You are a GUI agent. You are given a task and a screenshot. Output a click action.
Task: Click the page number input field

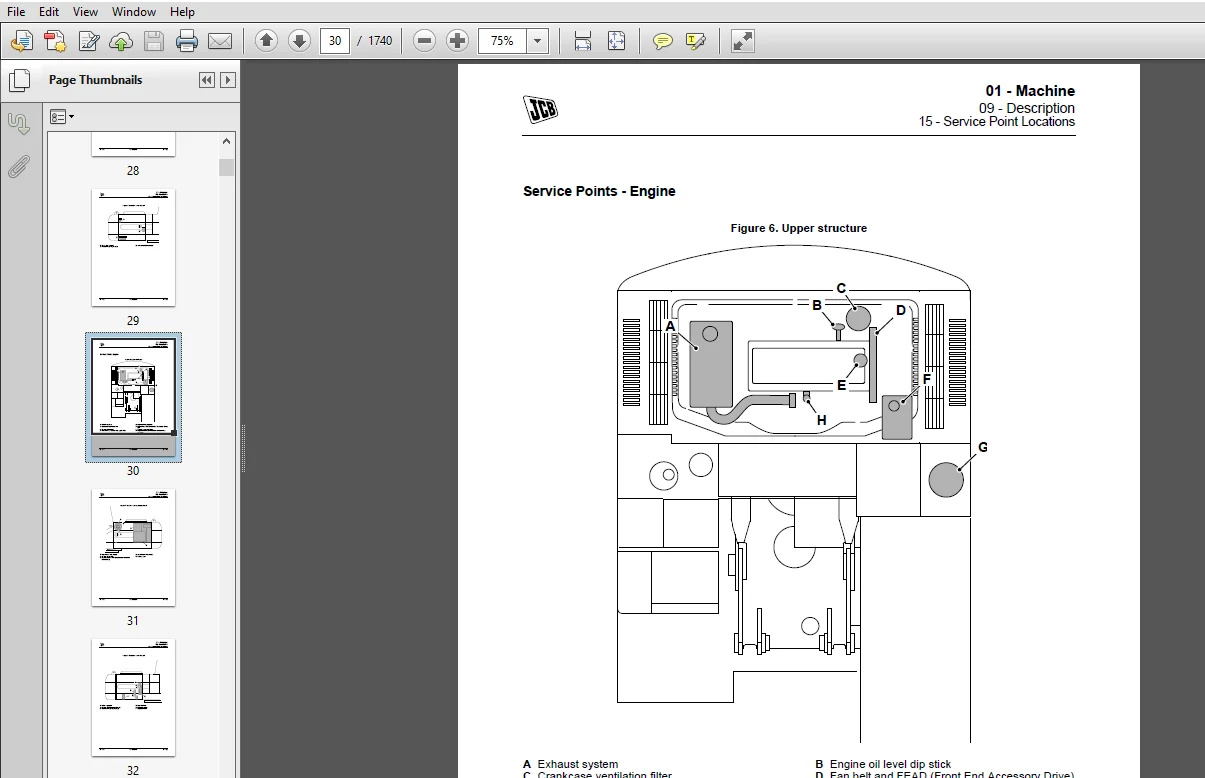(x=335, y=41)
